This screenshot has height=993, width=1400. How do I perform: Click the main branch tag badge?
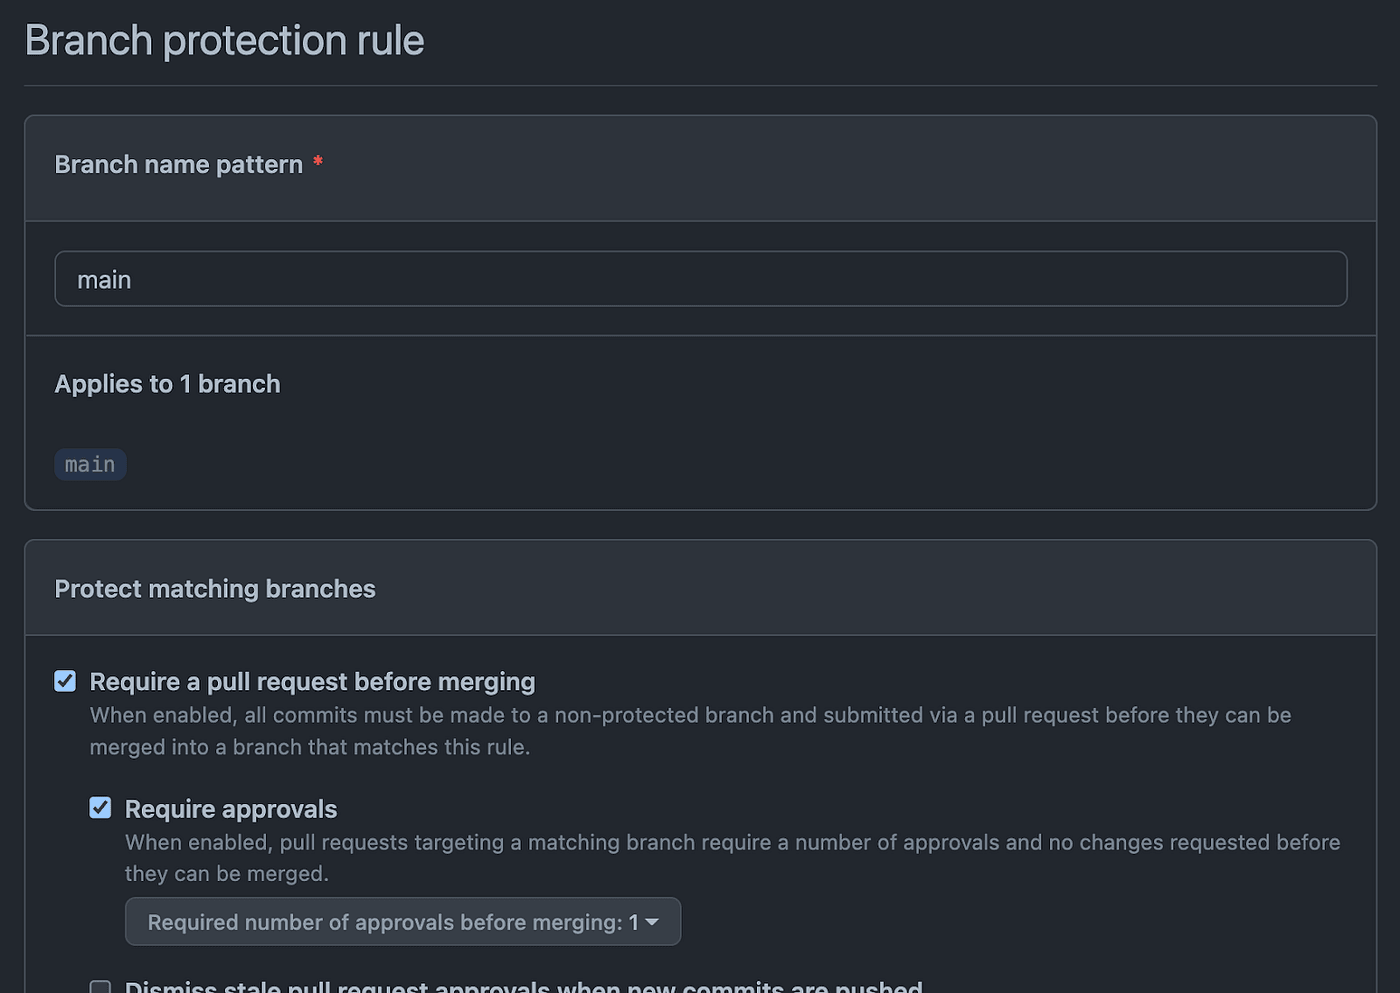[90, 465]
